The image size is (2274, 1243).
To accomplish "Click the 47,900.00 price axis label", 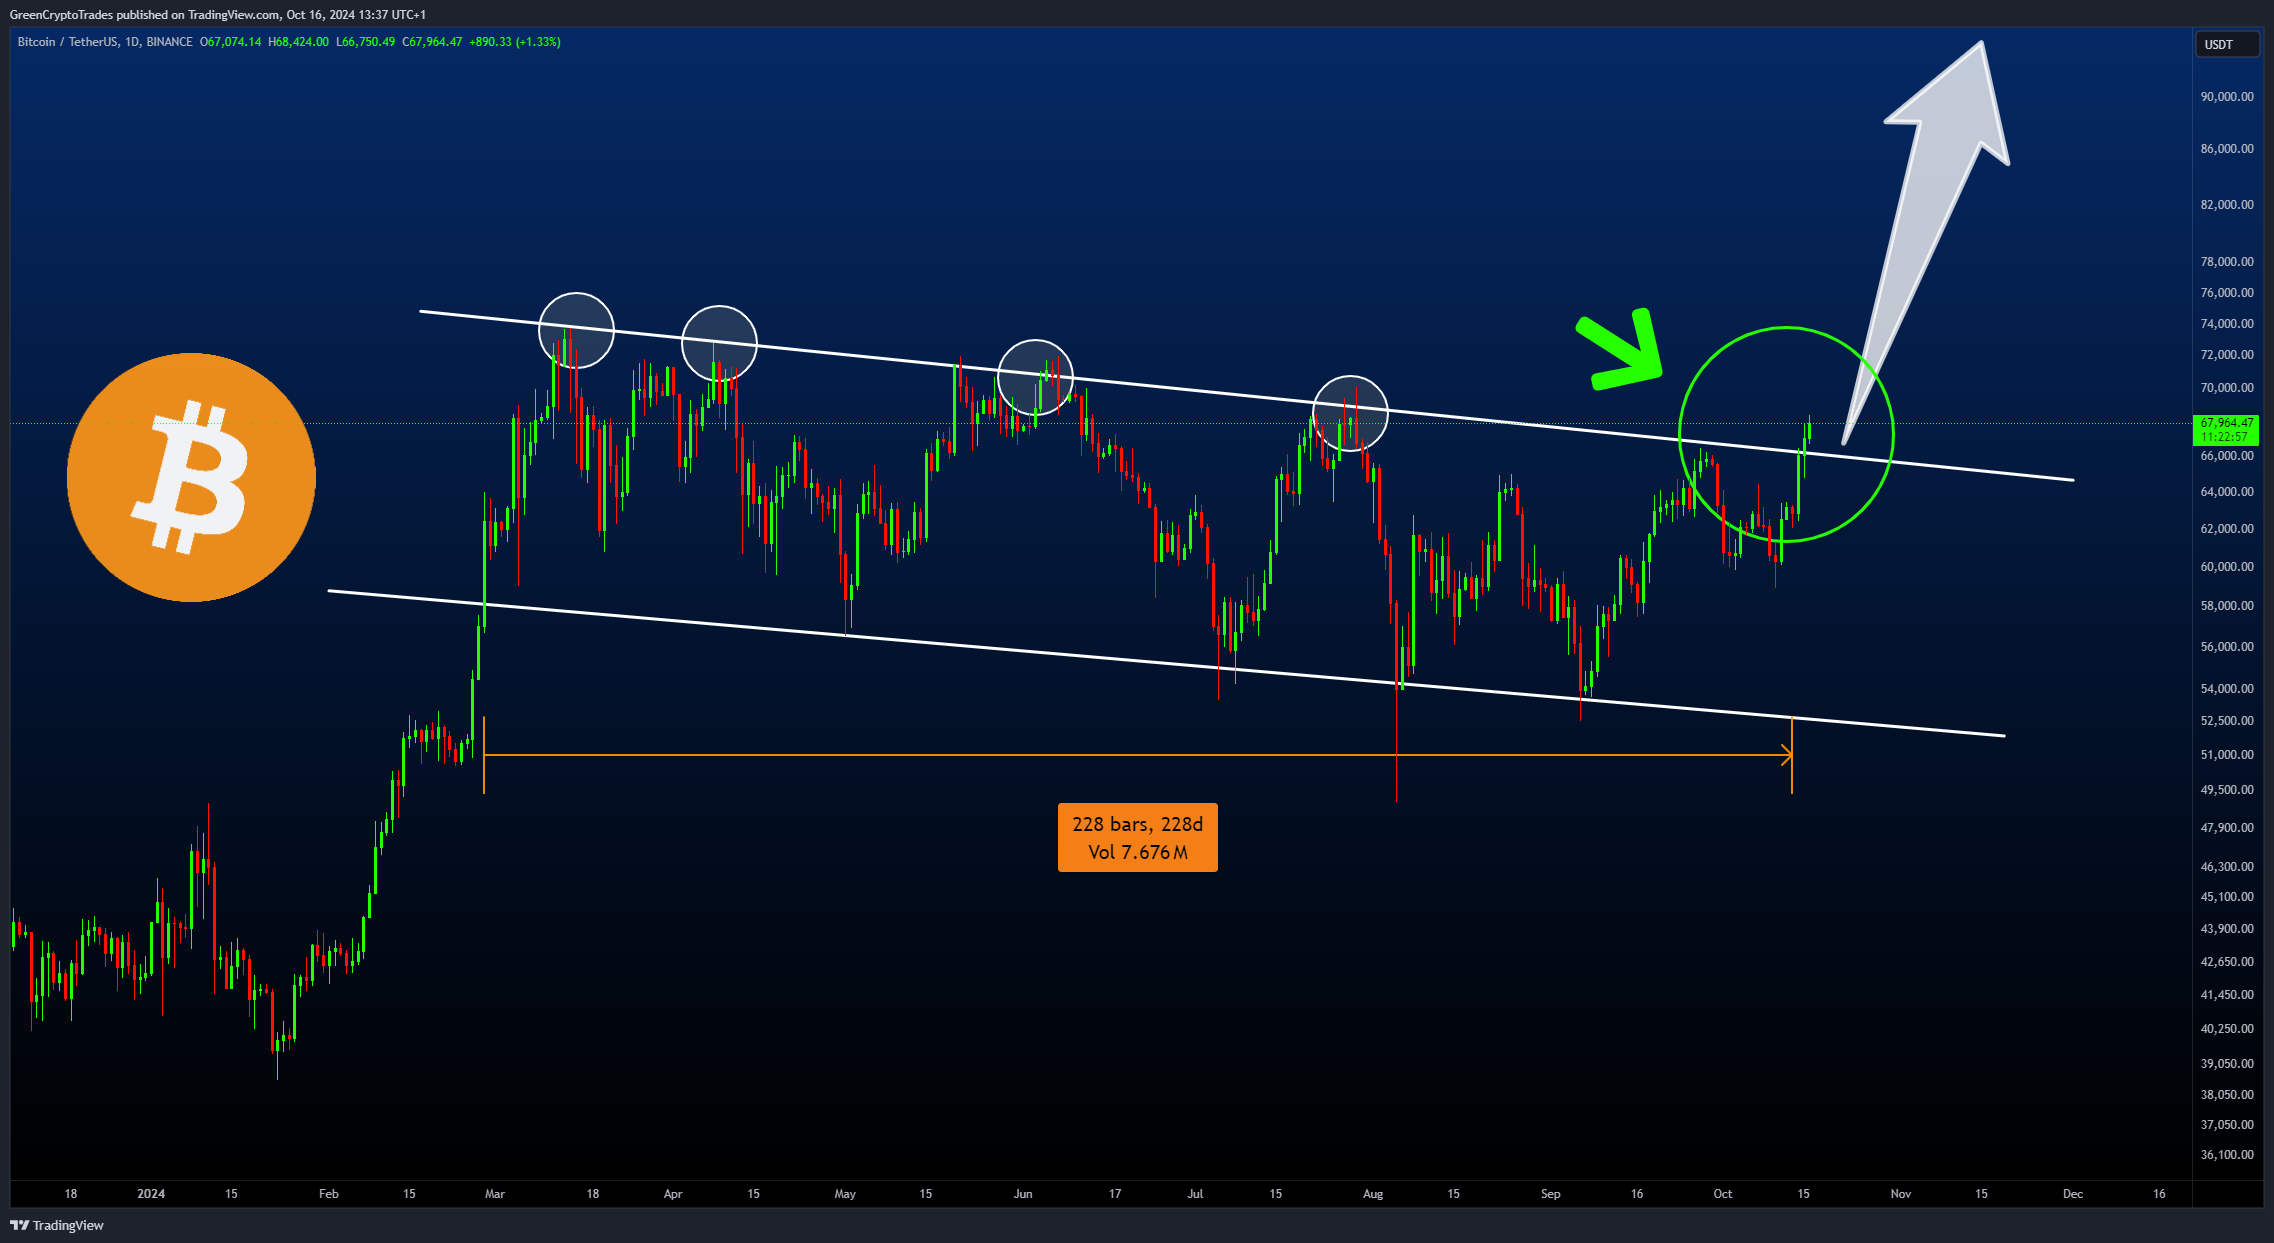I will coord(2227,828).
